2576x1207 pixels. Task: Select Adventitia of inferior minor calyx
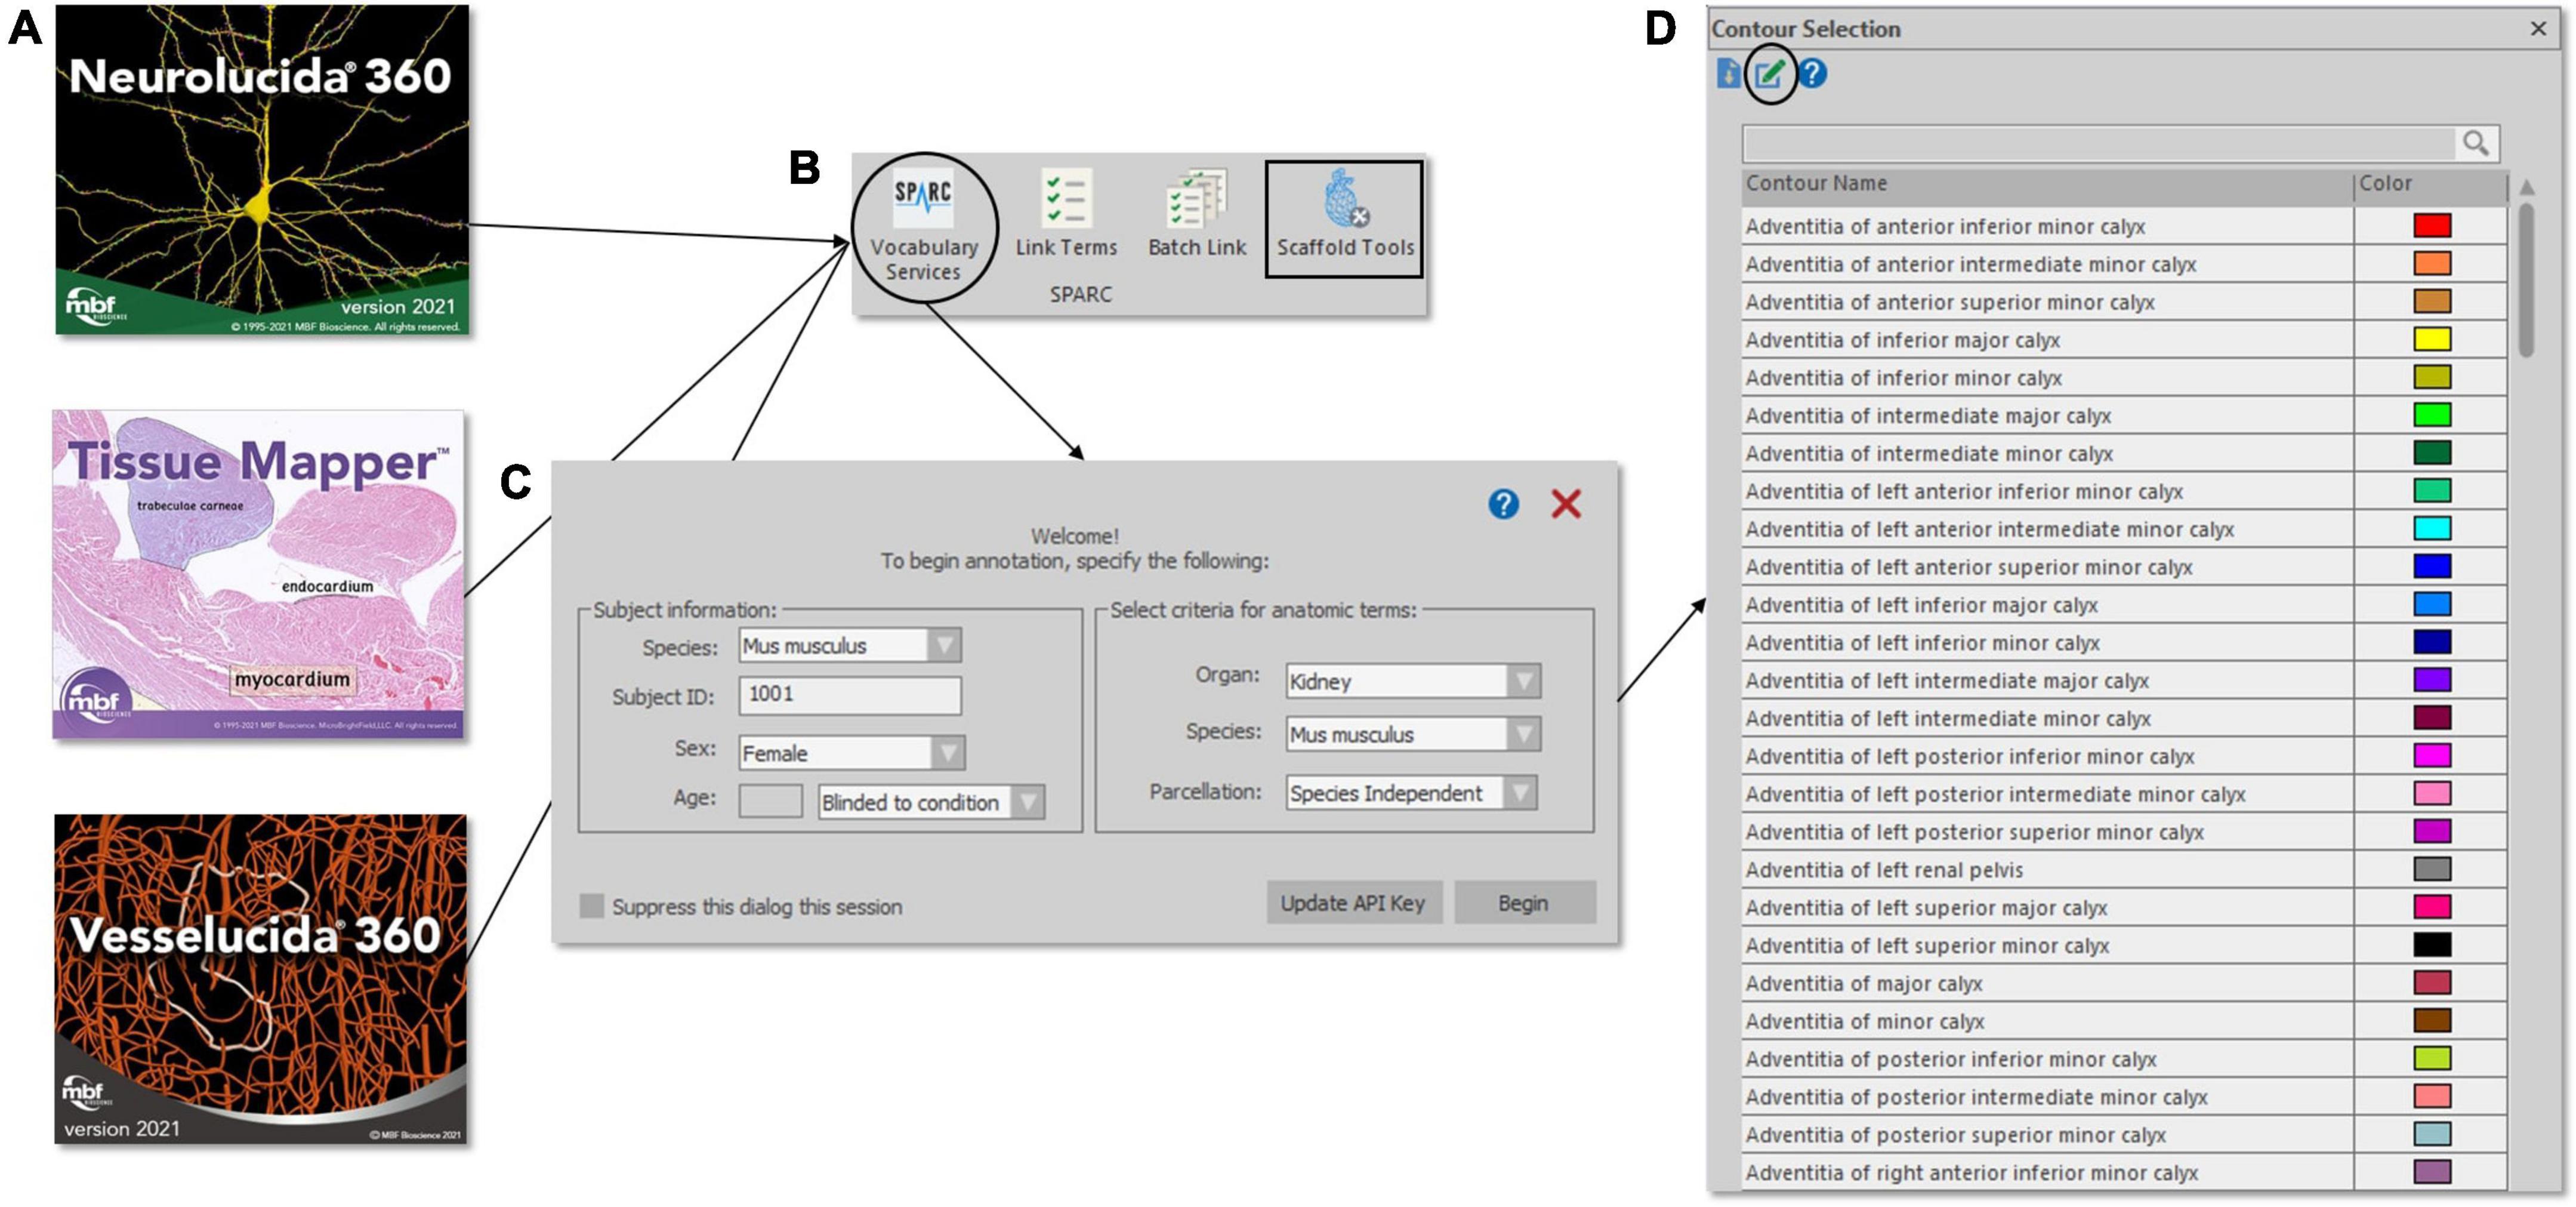(x=2124, y=377)
